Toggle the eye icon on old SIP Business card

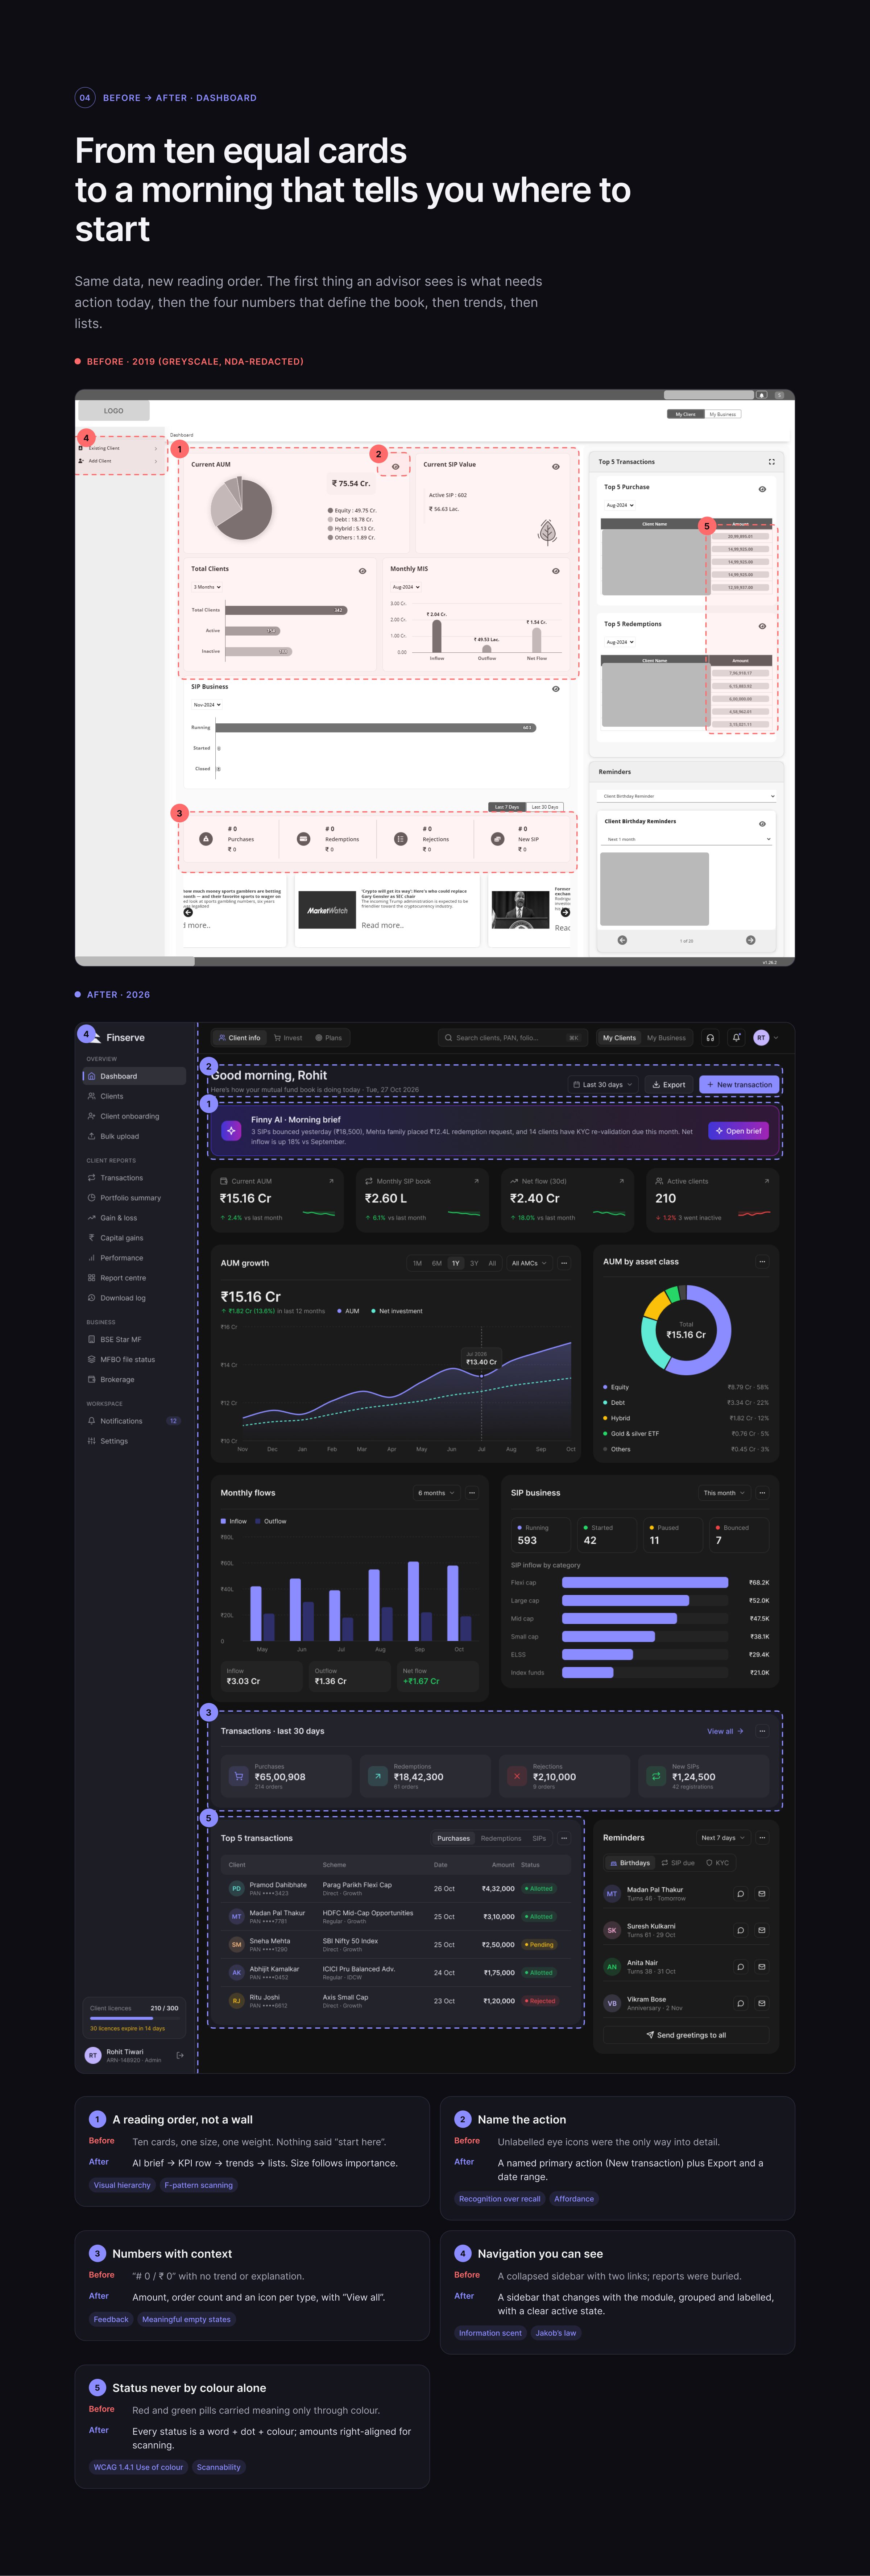point(556,689)
